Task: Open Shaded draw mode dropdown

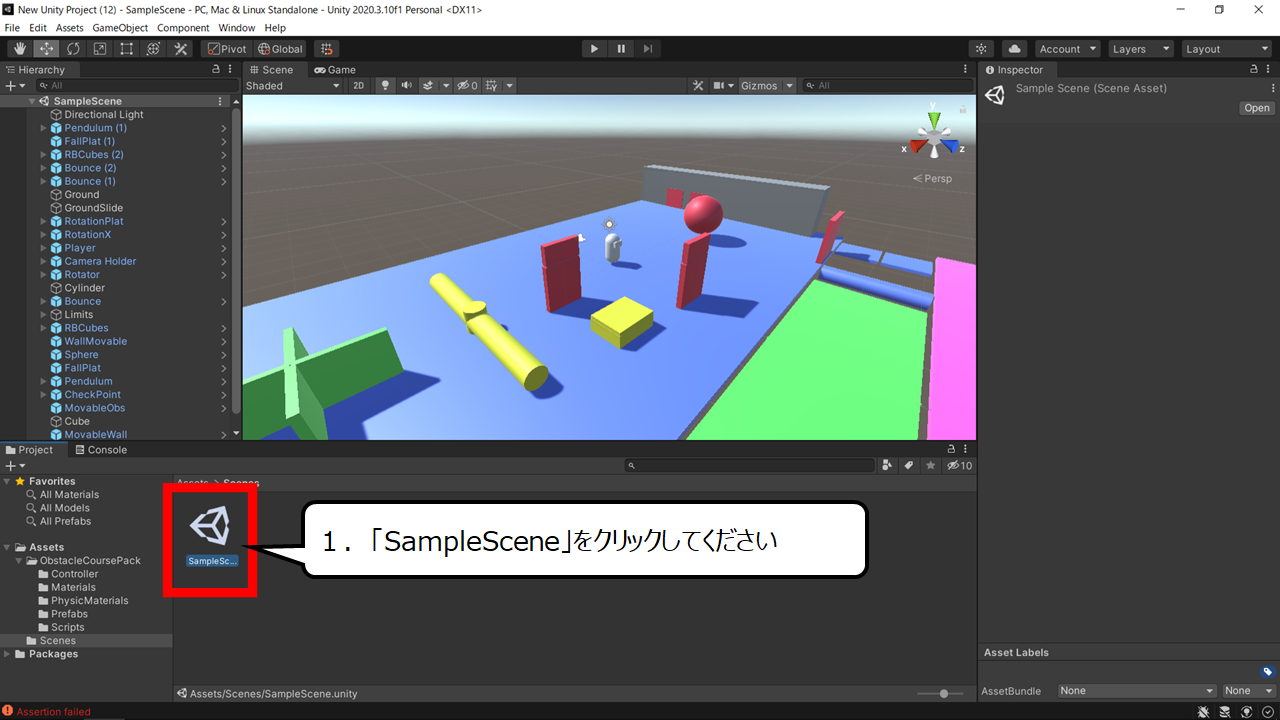Action: (x=293, y=86)
